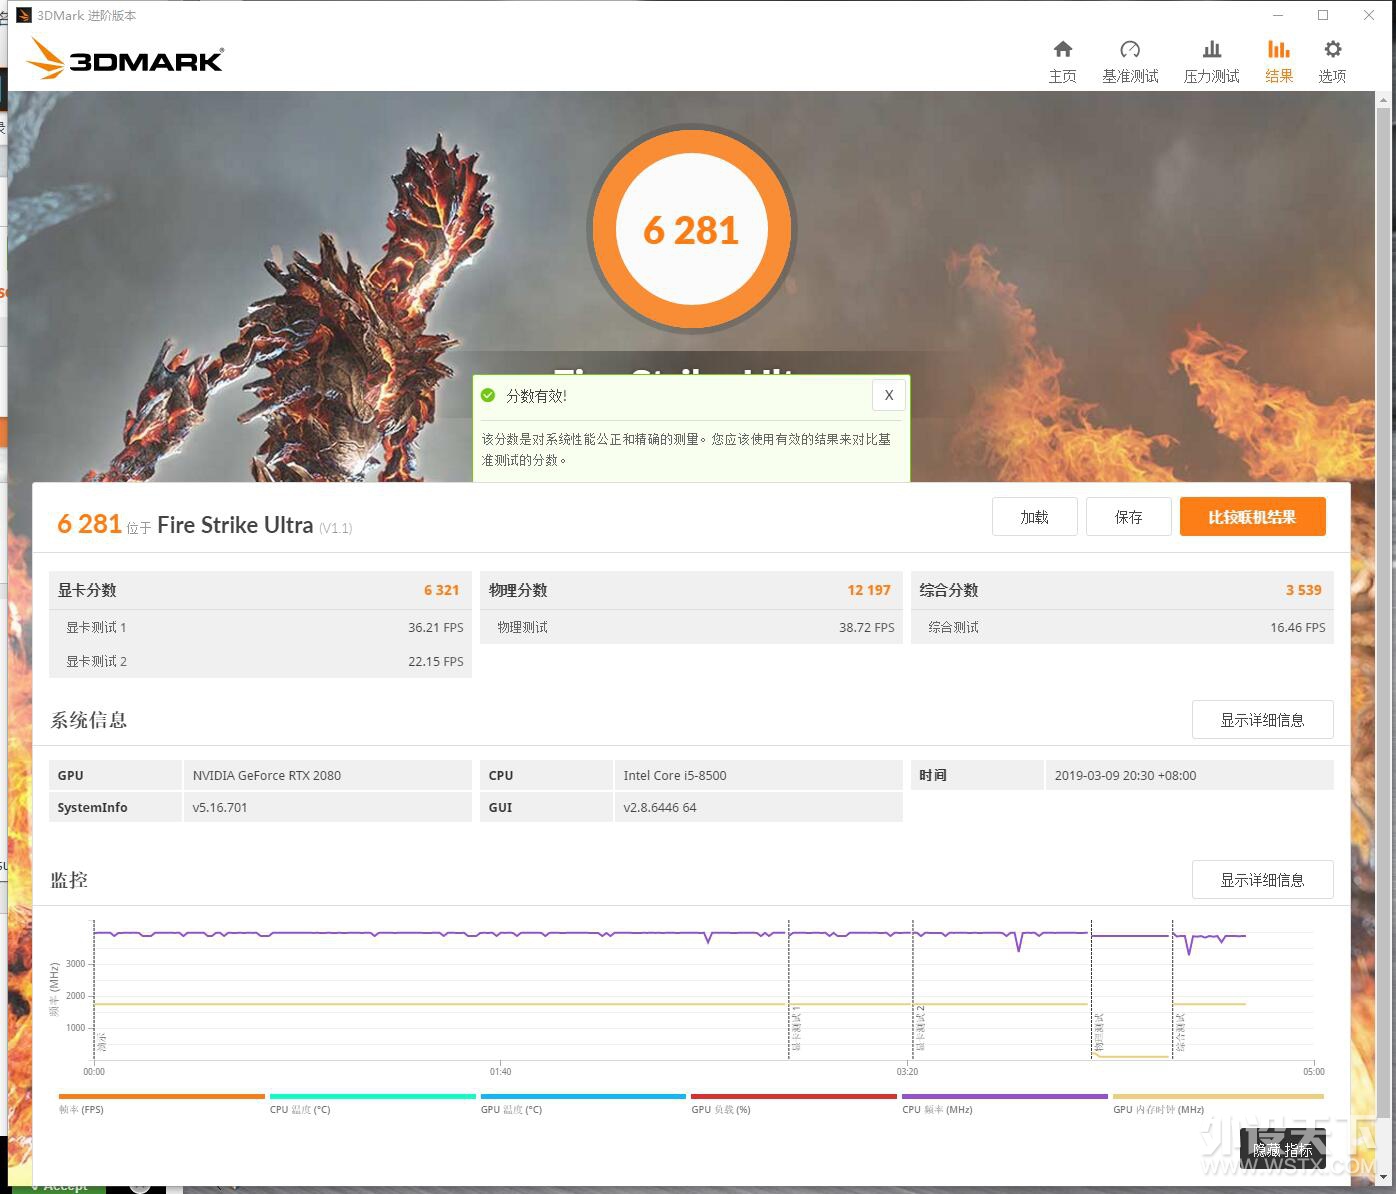Image resolution: width=1396 pixels, height=1194 pixels.
Task: Click the 2019-03-09 20:30 time value
Action: 1189,775
